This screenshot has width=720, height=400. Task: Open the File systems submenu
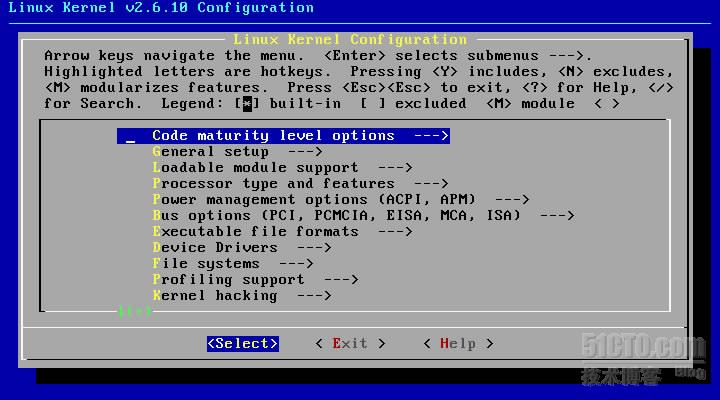pos(233,264)
